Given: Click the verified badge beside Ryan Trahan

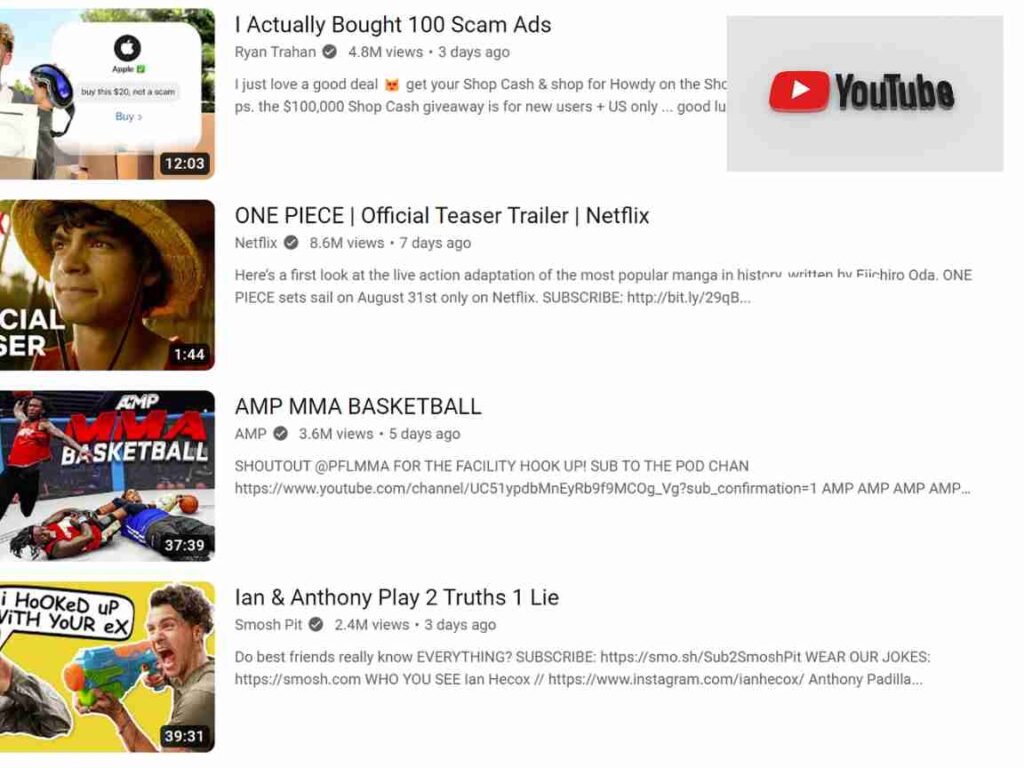Looking at the screenshot, I should tap(330, 52).
